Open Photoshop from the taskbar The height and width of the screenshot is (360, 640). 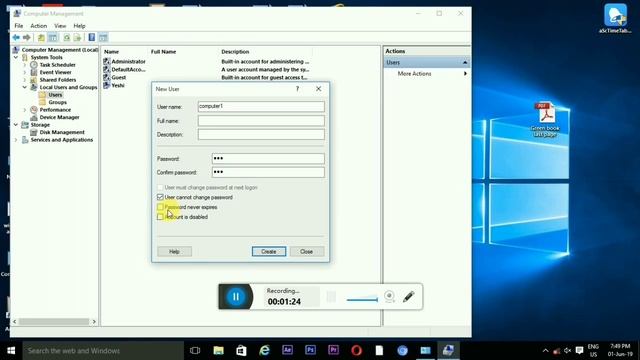(x=310, y=350)
